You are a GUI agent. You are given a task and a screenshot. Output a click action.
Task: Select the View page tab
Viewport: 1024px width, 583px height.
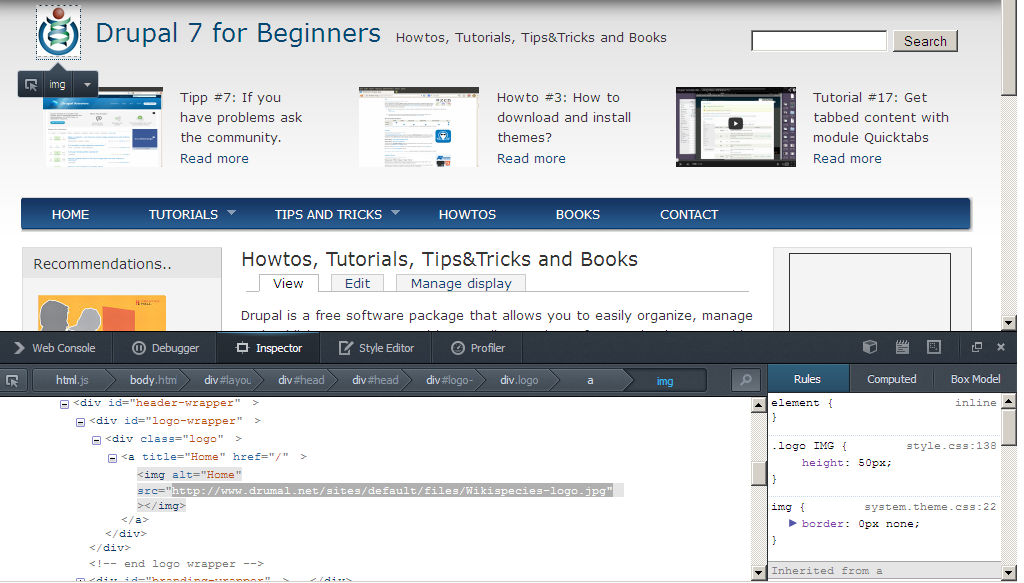[x=288, y=283]
